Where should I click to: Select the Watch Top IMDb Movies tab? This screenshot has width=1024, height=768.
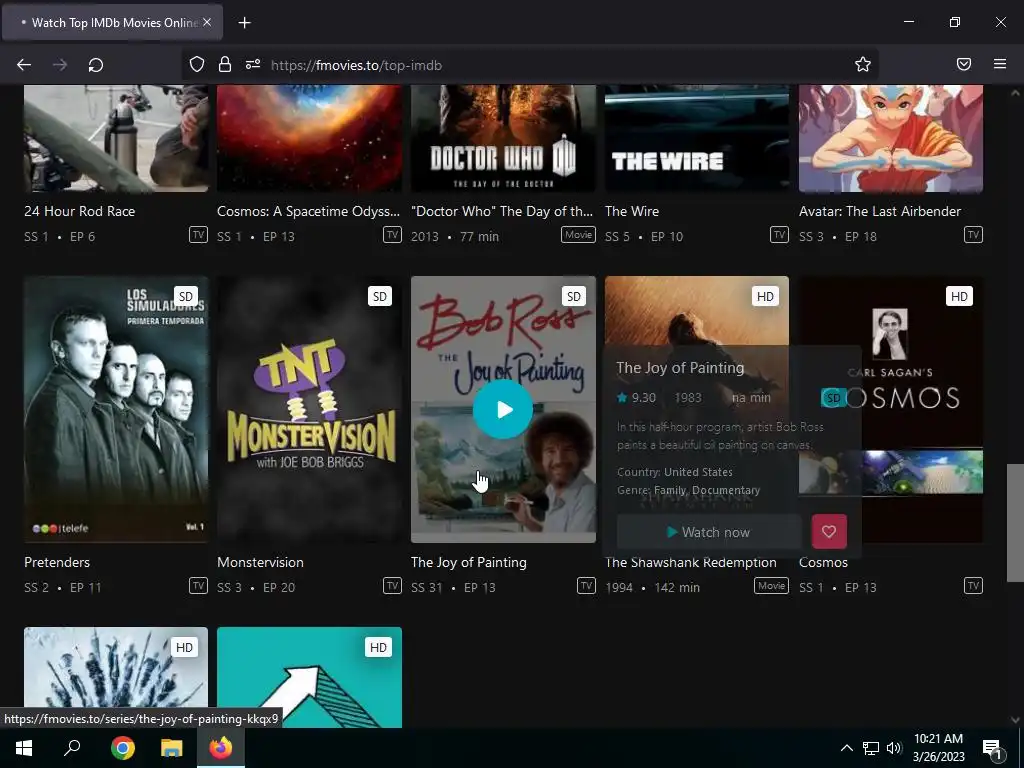112,22
